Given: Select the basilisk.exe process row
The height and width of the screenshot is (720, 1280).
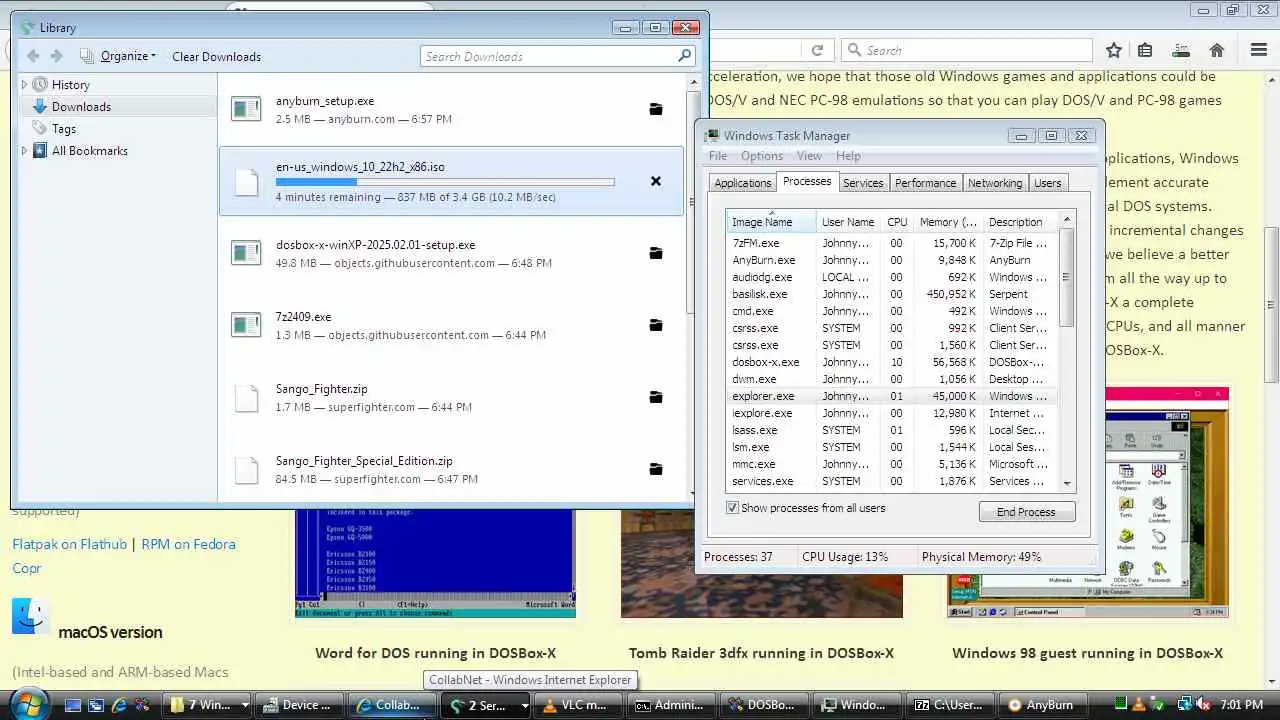Looking at the screenshot, I should pyautogui.click(x=890, y=294).
